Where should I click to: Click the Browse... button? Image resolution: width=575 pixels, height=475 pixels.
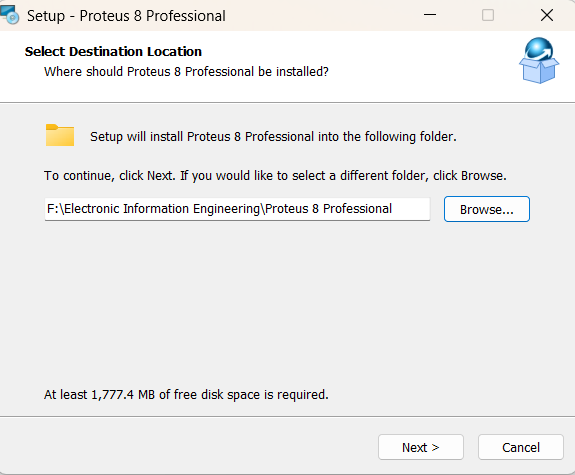pyautogui.click(x=487, y=209)
